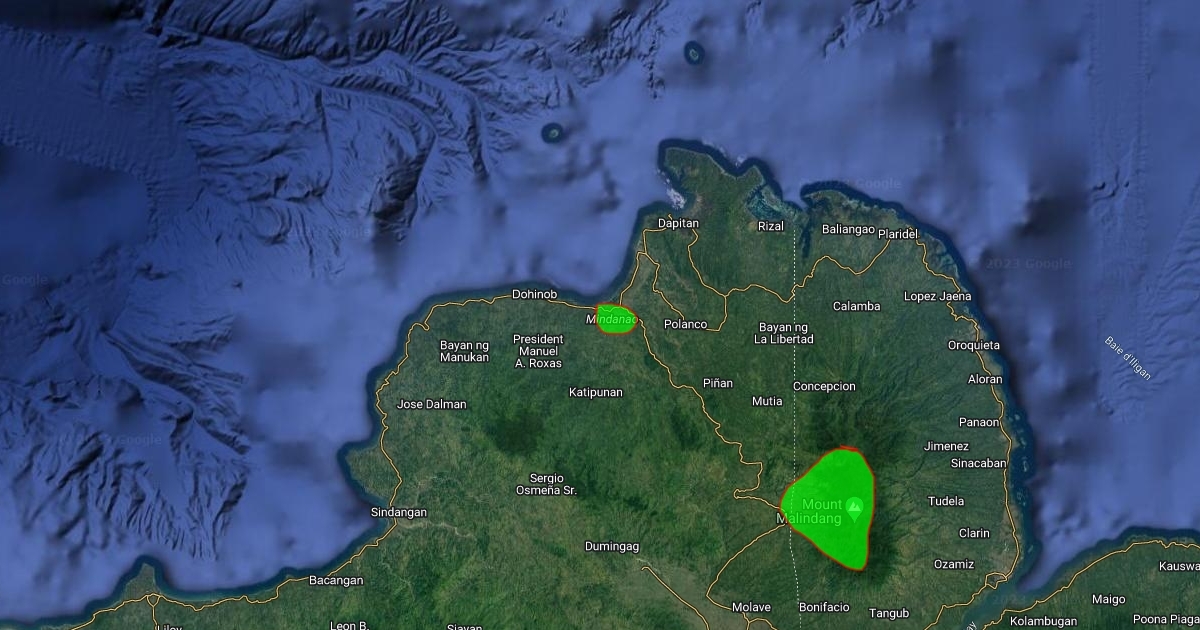Click the Maigo place label
1200x630 pixels.
tap(1109, 599)
